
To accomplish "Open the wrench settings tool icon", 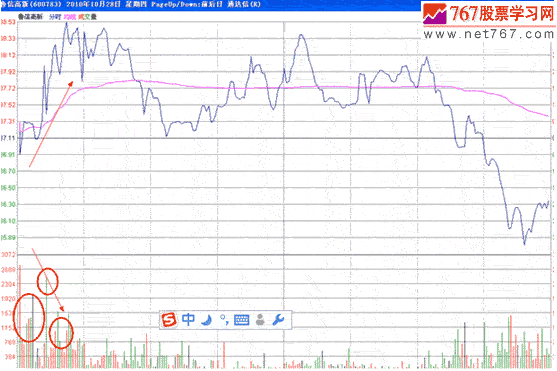I will [x=278, y=320].
